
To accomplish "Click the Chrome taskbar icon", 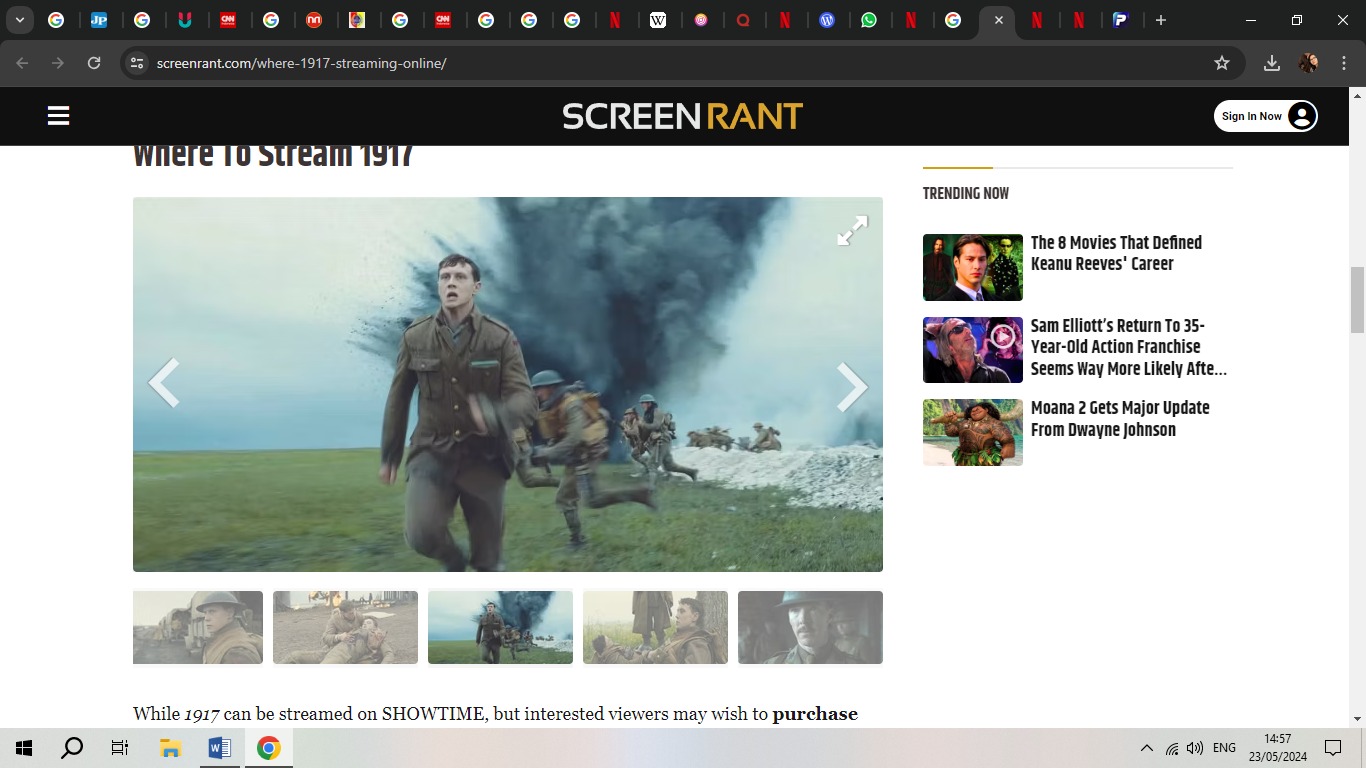I will click(x=268, y=748).
